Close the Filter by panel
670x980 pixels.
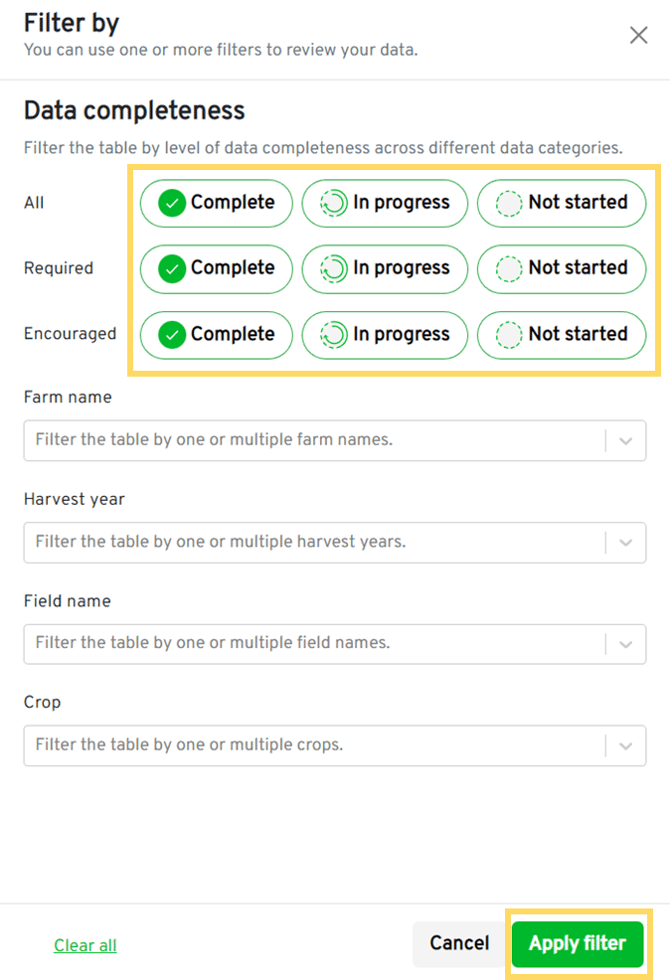(638, 35)
